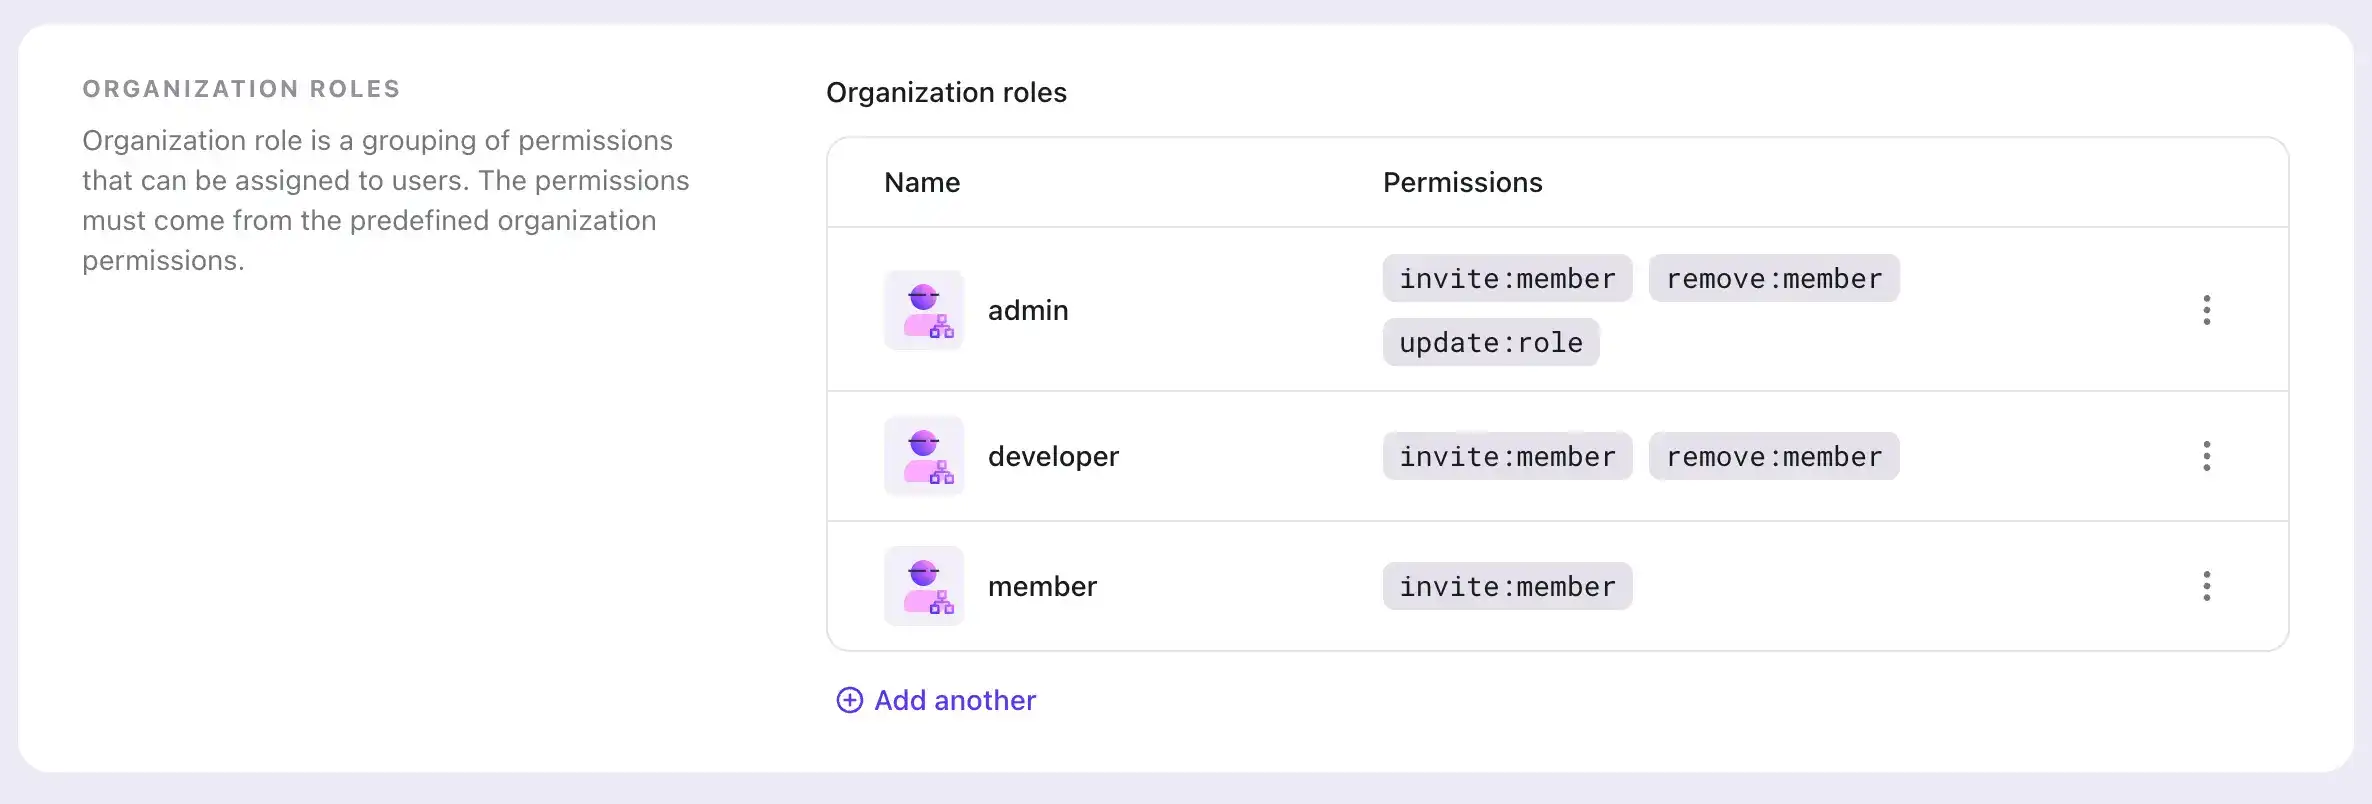Open the developer row more options menu

tap(2206, 456)
